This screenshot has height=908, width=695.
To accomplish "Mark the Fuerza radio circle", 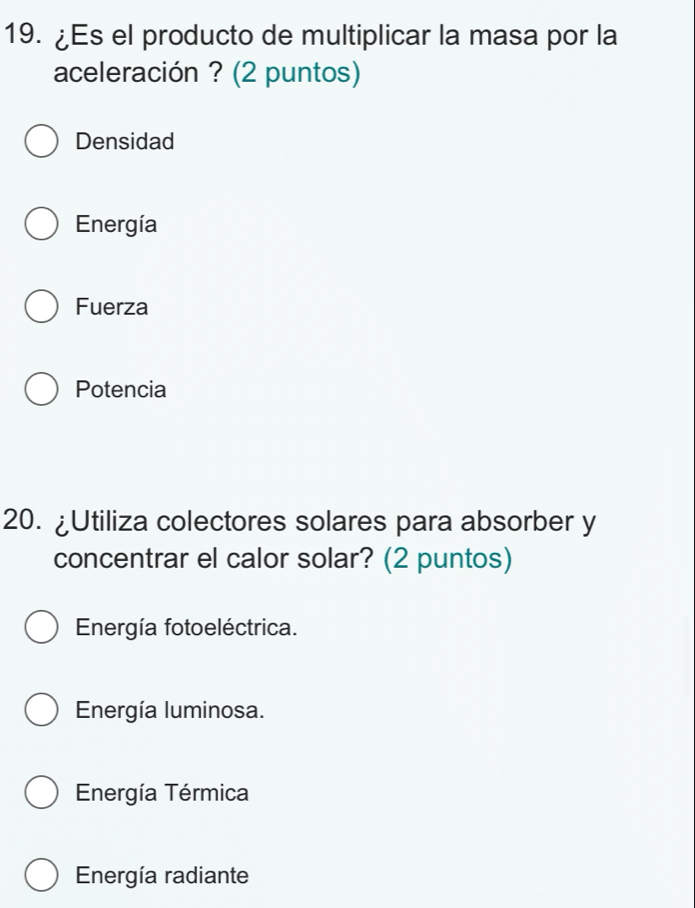I will coord(41,307).
